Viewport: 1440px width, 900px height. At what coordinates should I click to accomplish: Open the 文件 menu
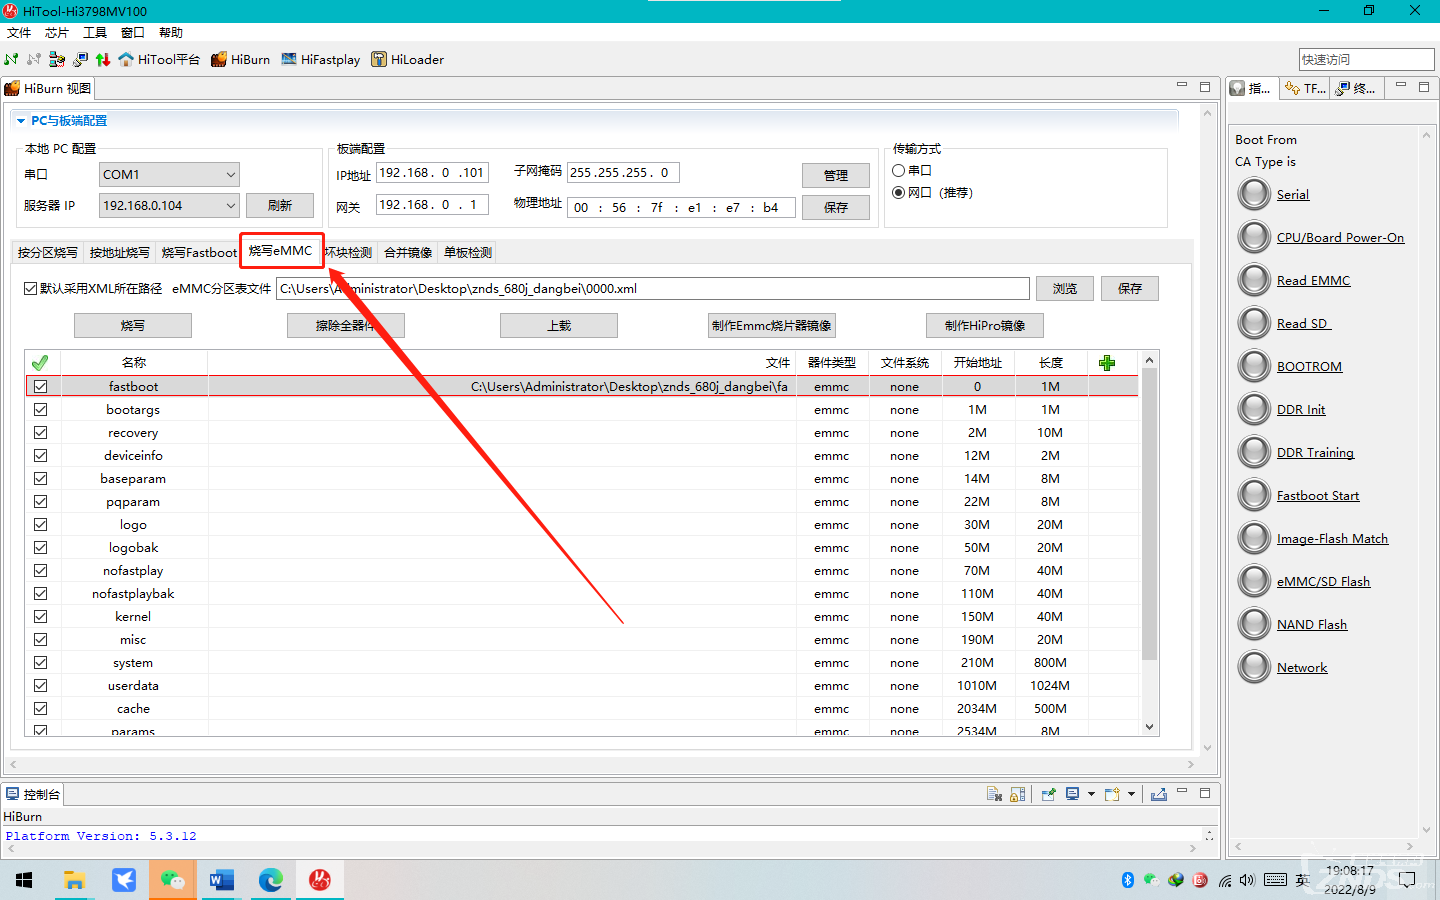point(19,33)
